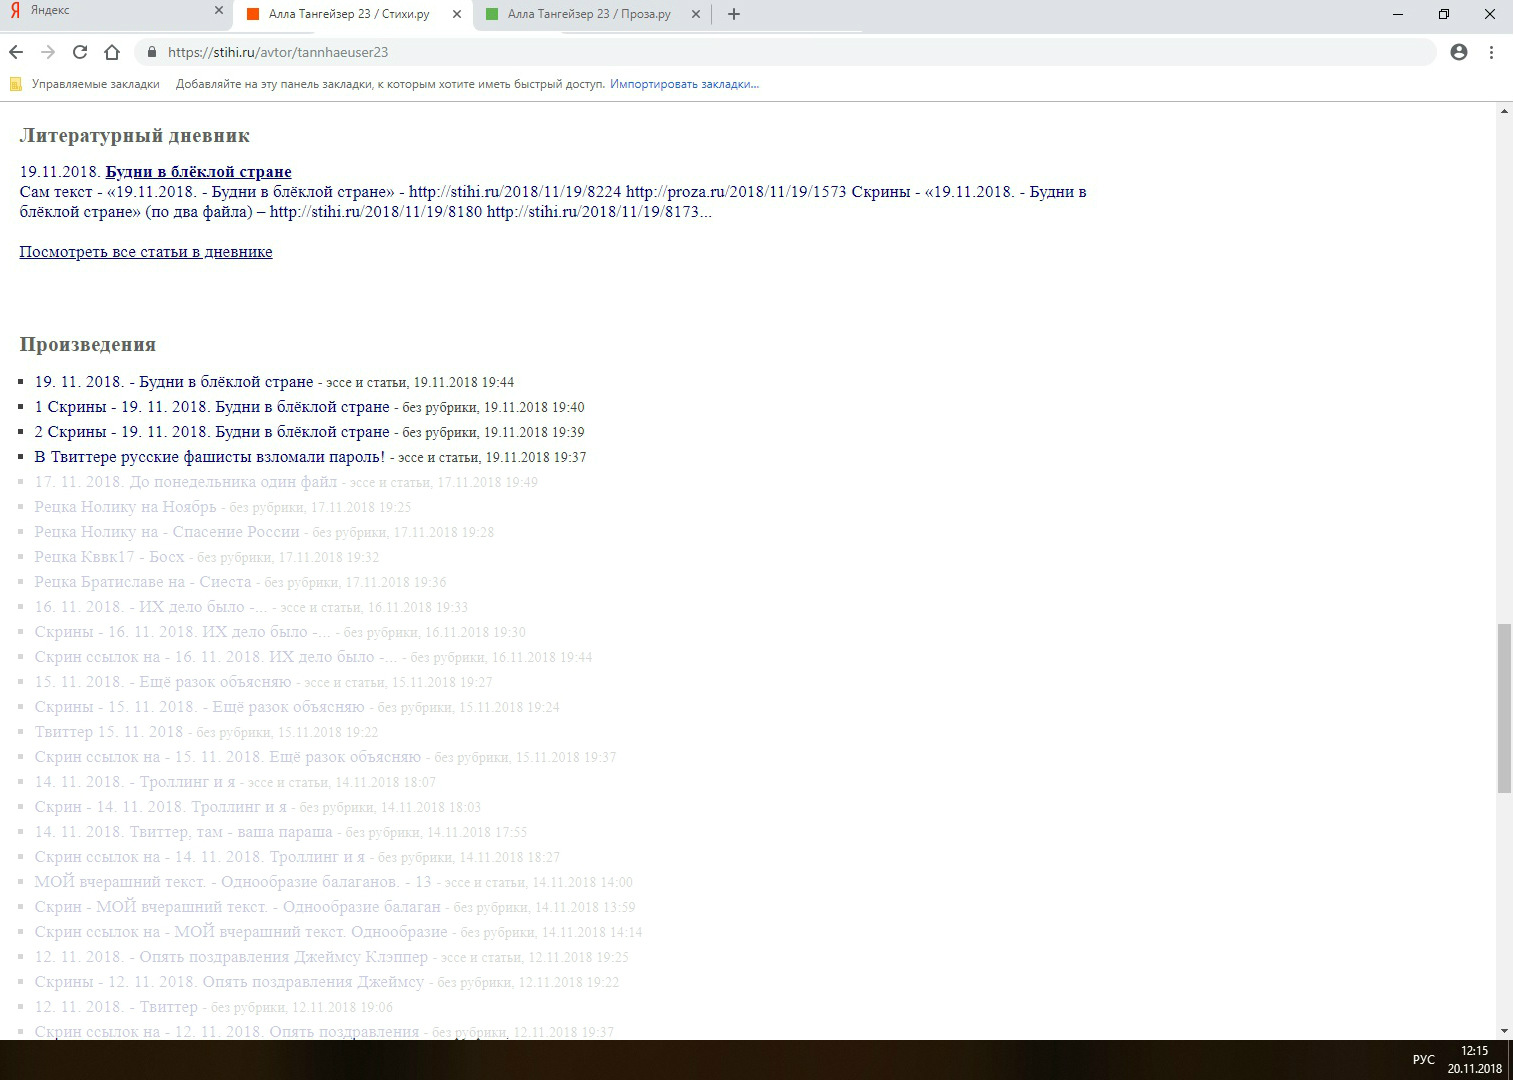
Task: Click the address bar URL field
Action: (700, 52)
